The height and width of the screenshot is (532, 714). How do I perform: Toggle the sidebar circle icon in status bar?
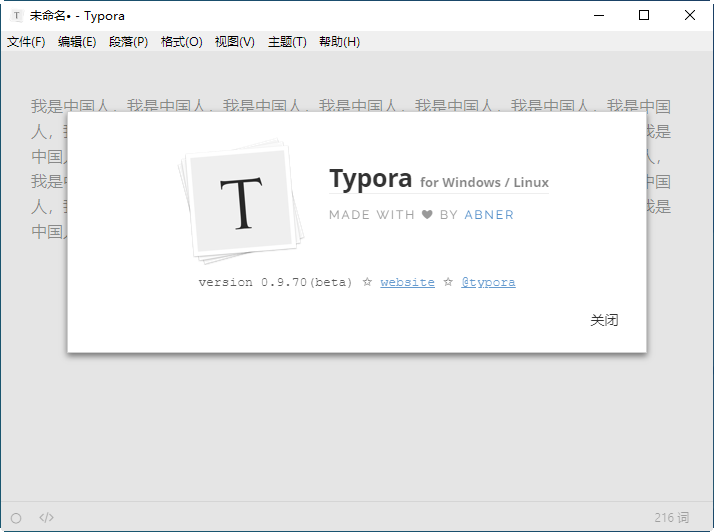[x=16, y=518]
